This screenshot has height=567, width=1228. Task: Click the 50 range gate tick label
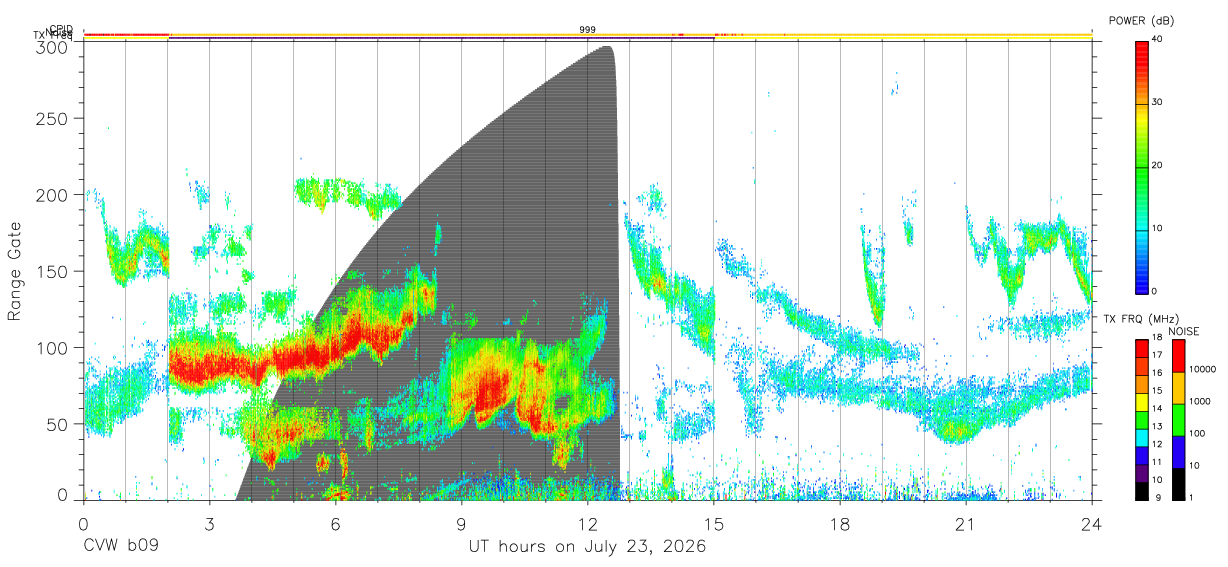pyautogui.click(x=58, y=424)
